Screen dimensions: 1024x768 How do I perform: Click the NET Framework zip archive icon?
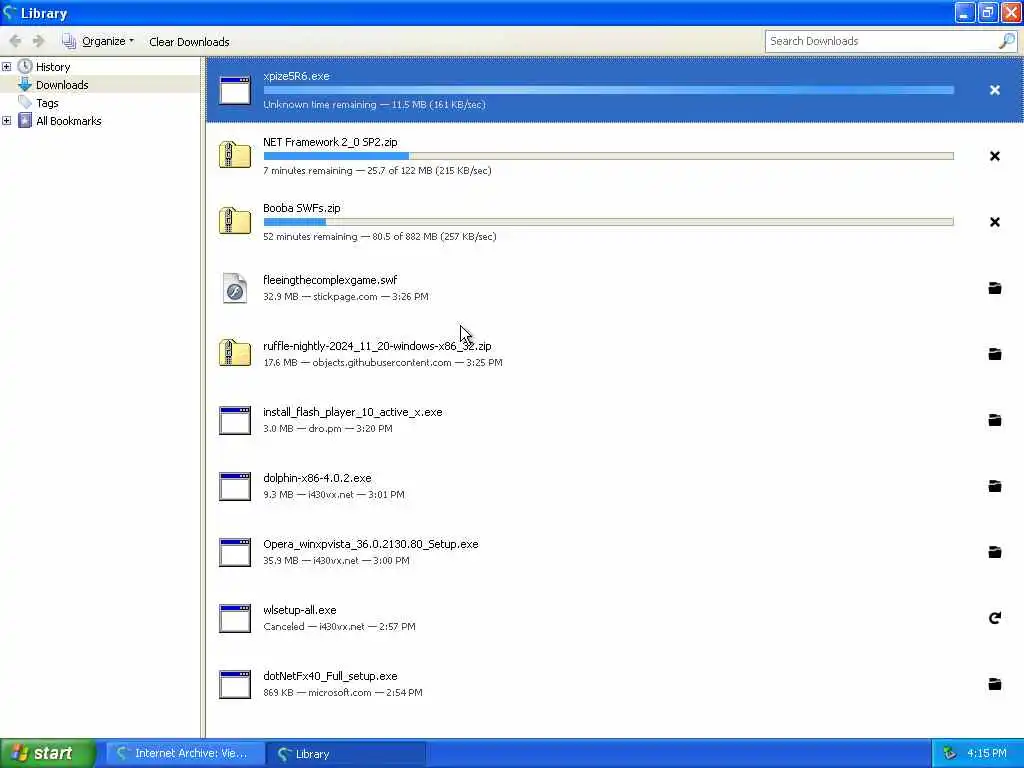235,155
